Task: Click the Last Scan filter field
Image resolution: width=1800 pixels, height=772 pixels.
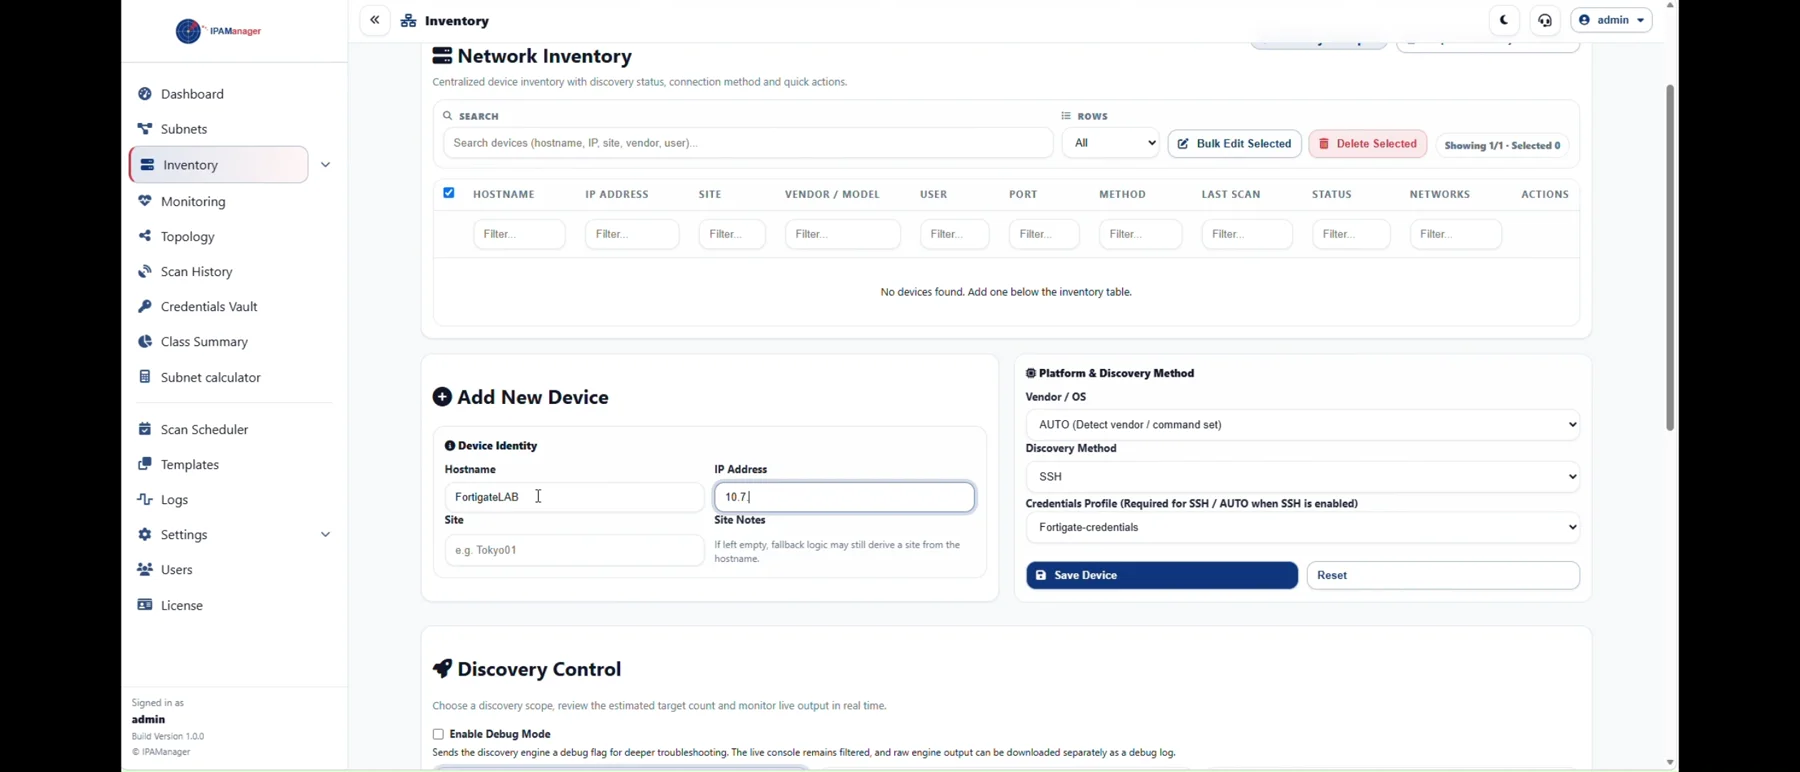Action: (x=1247, y=234)
